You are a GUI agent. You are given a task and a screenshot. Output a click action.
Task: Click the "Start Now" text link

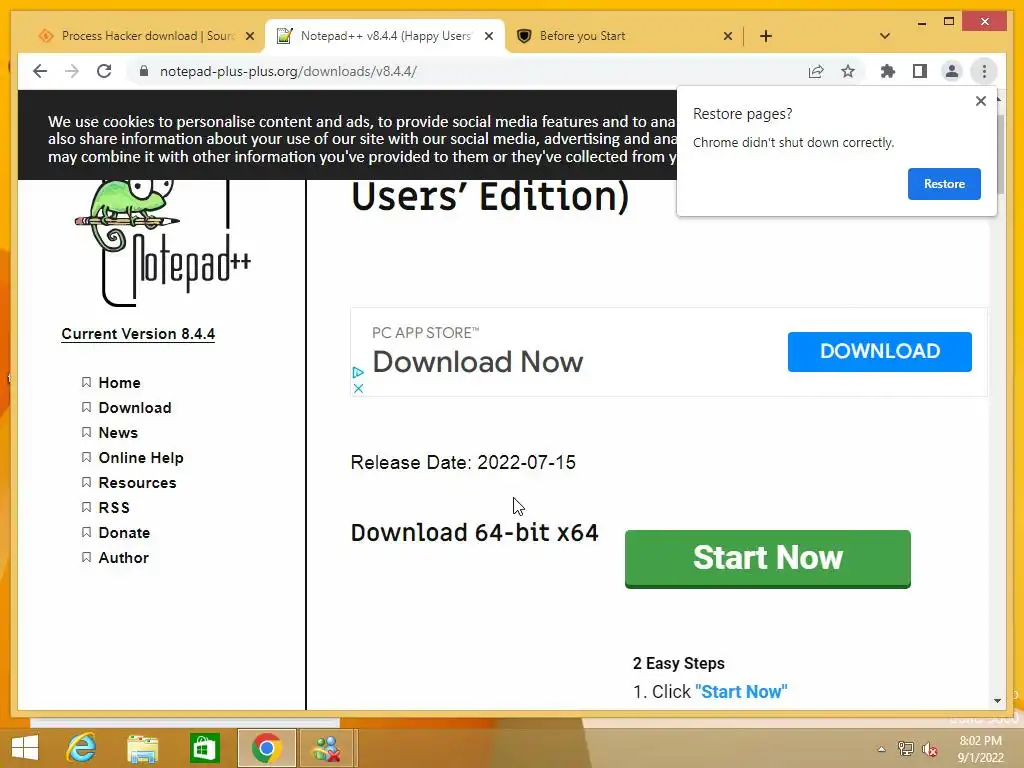point(741,692)
